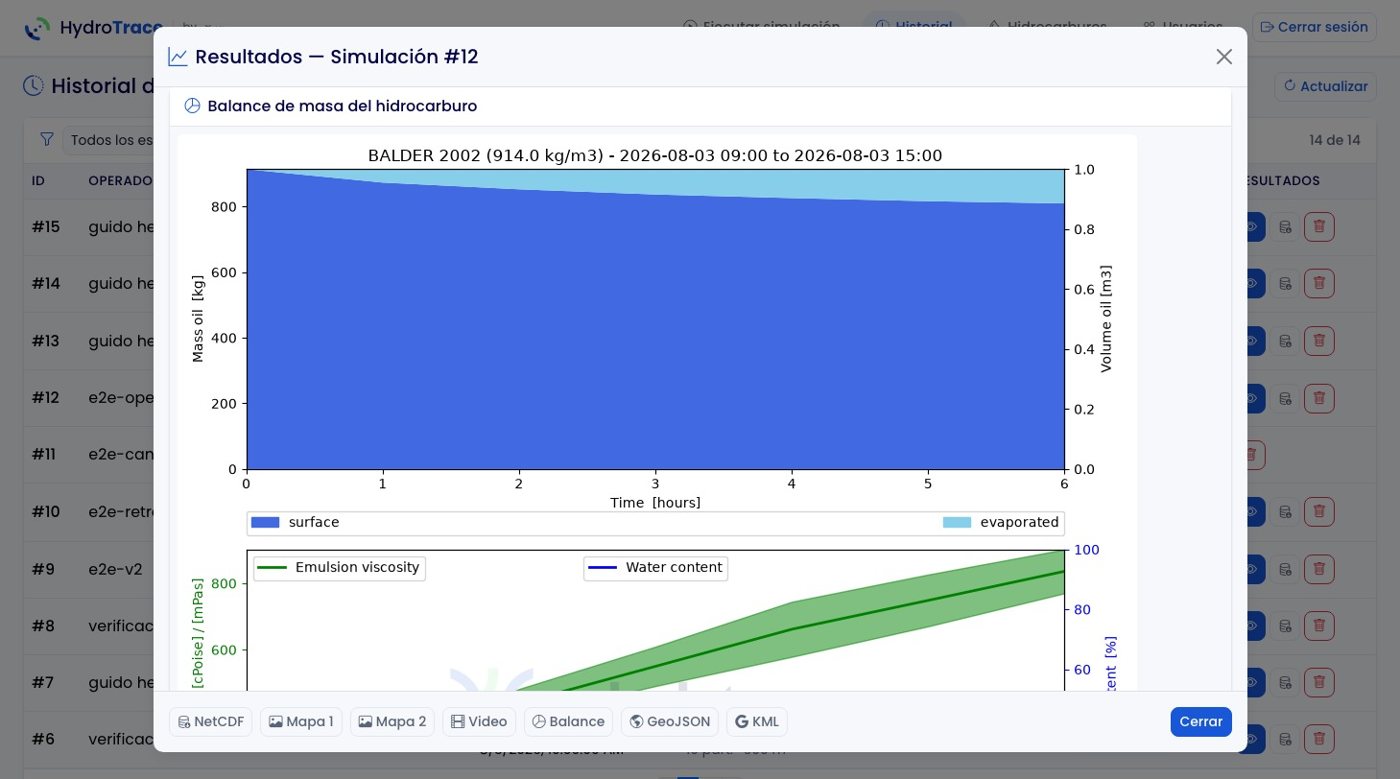Click the database icon in row #10
This screenshot has height=779, width=1400.
(x=1285, y=512)
